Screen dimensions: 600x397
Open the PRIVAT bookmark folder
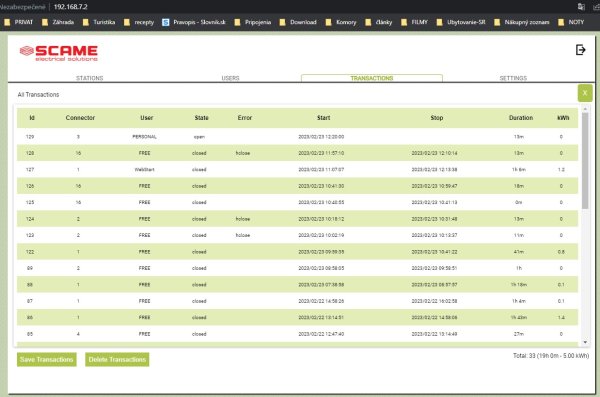pyautogui.click(x=18, y=22)
